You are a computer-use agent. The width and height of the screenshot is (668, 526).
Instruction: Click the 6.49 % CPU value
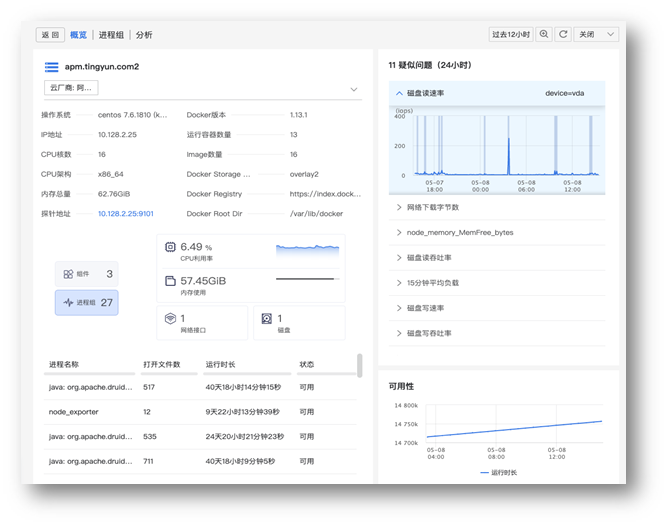click(196, 247)
